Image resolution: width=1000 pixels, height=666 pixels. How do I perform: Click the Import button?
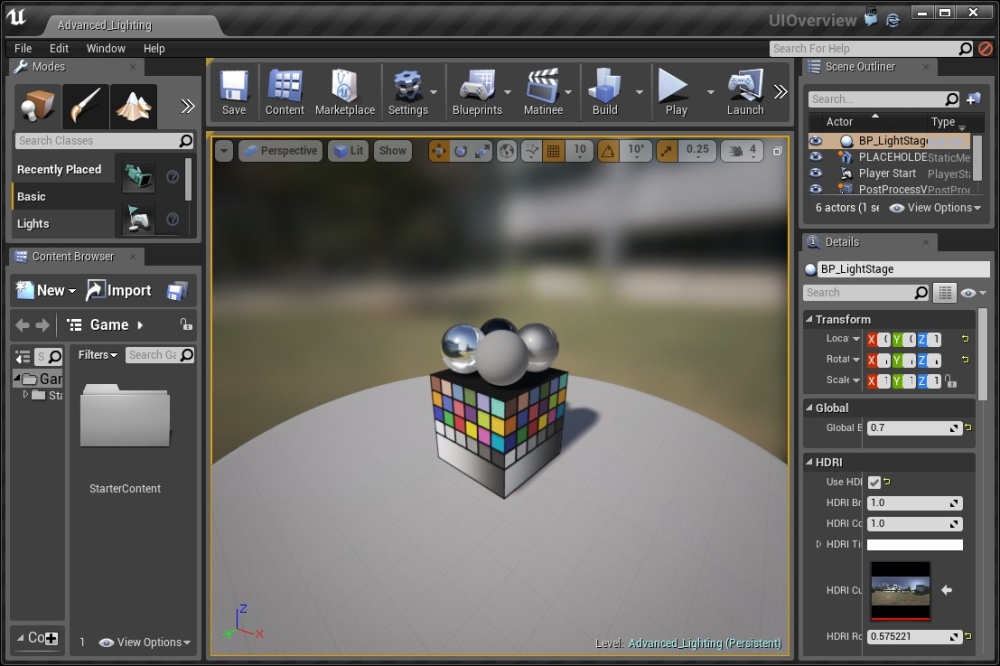(x=119, y=291)
